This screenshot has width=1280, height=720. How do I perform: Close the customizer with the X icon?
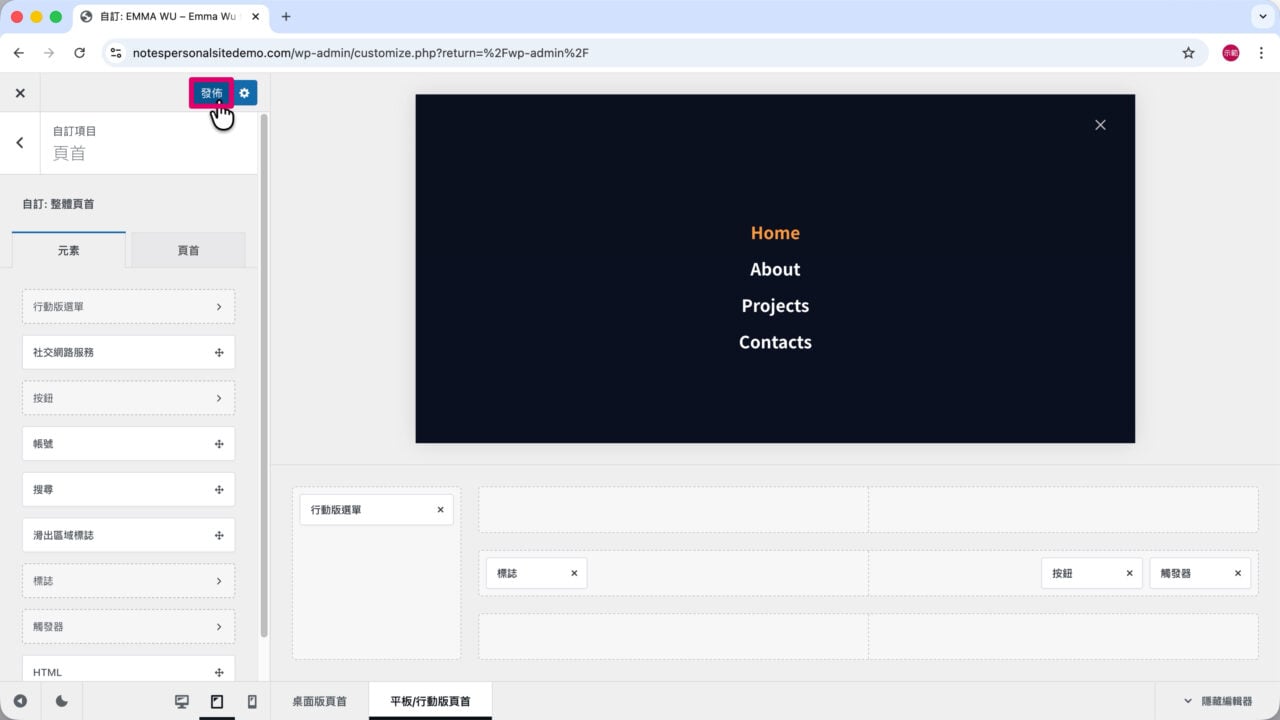20,93
